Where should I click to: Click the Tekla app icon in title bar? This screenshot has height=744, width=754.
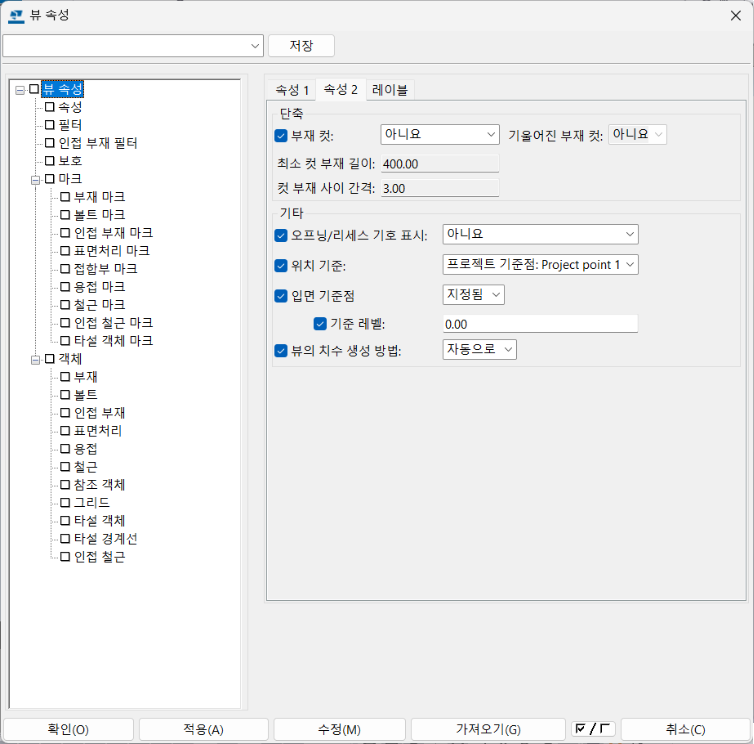point(16,15)
